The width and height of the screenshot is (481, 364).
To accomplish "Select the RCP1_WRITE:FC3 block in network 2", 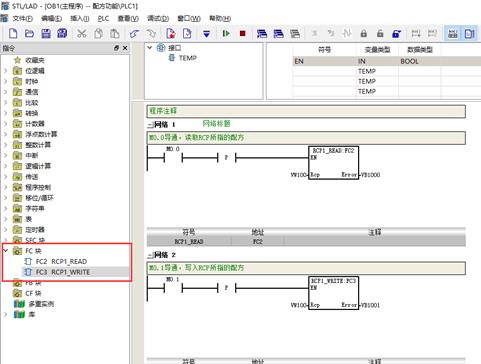I will click(334, 293).
